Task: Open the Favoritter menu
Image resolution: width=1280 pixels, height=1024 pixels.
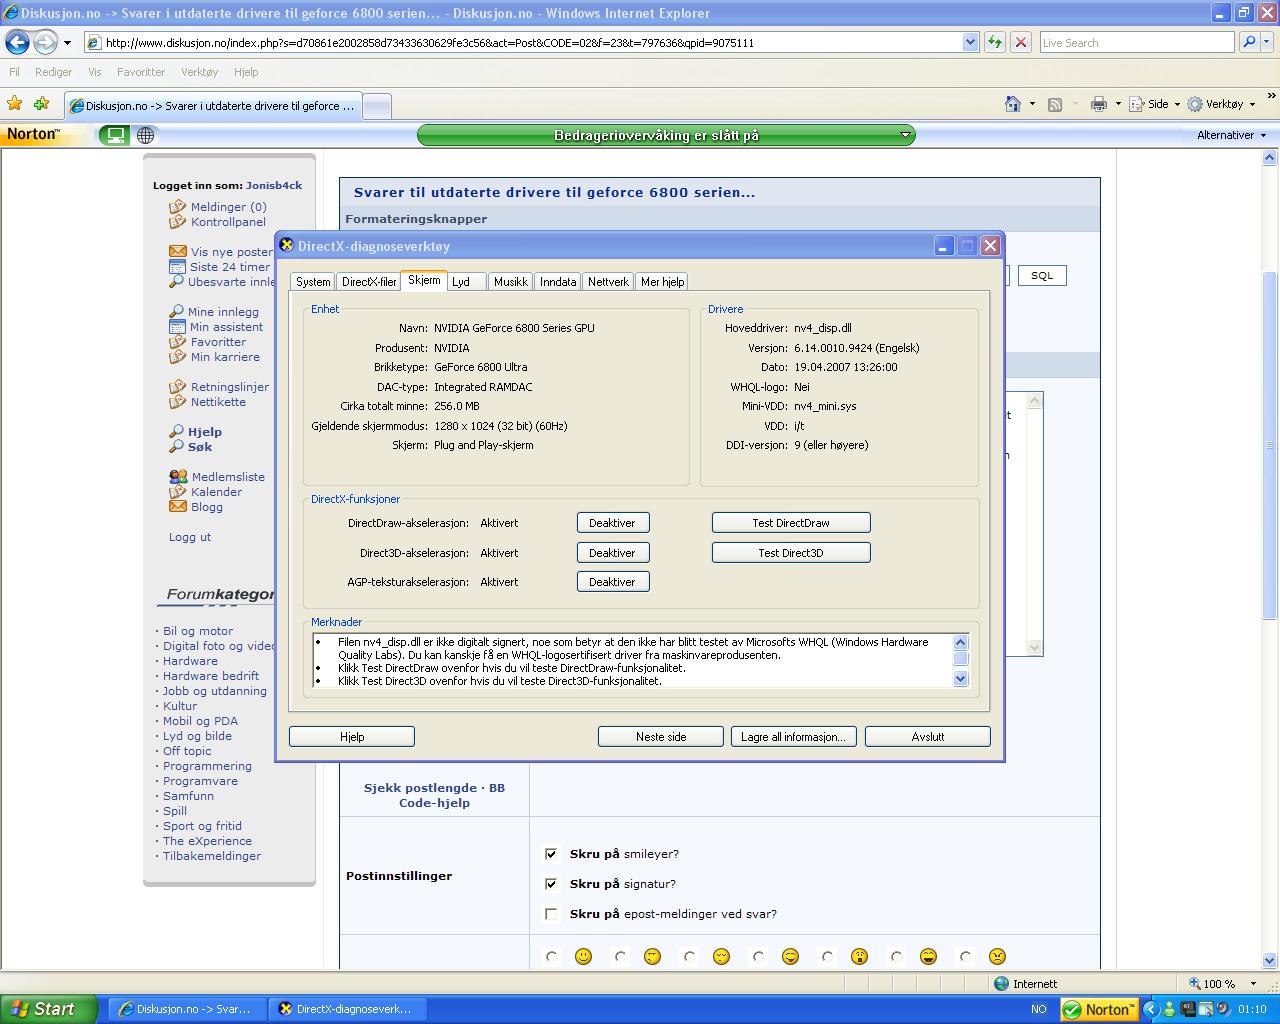Action: [141, 72]
